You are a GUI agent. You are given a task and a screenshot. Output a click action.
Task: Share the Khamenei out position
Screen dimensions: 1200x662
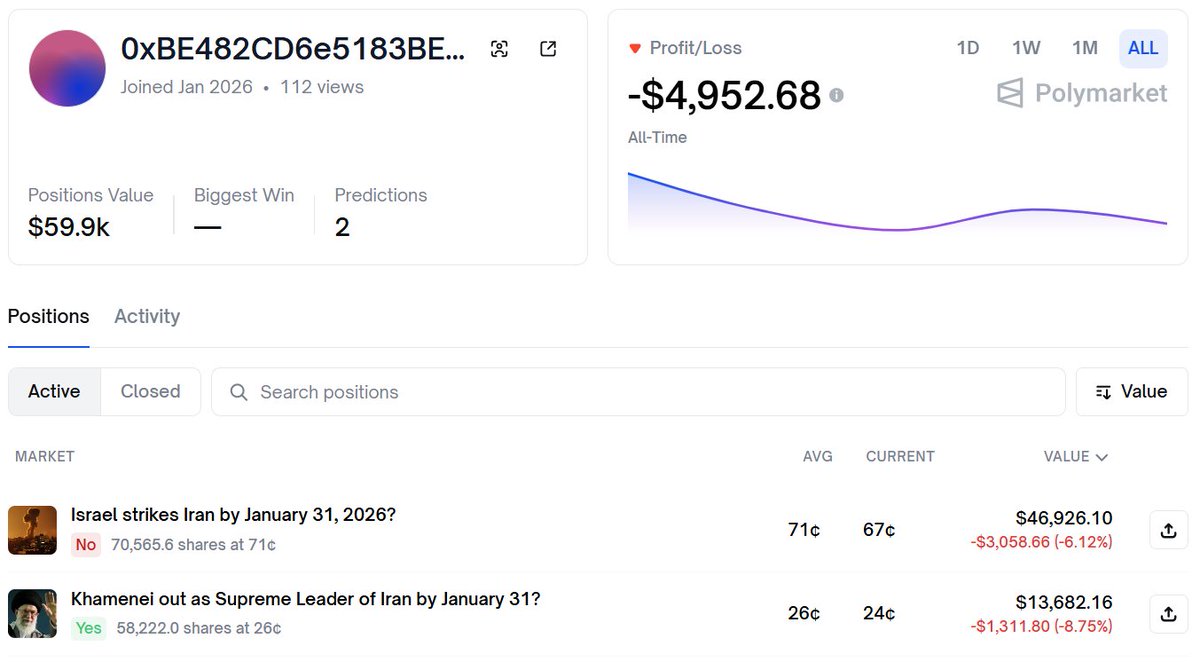[1168, 614]
